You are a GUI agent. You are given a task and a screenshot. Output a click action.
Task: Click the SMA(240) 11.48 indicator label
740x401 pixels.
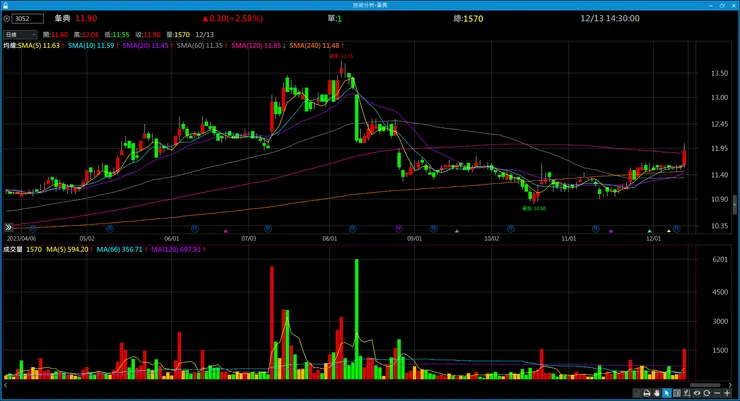coord(314,46)
